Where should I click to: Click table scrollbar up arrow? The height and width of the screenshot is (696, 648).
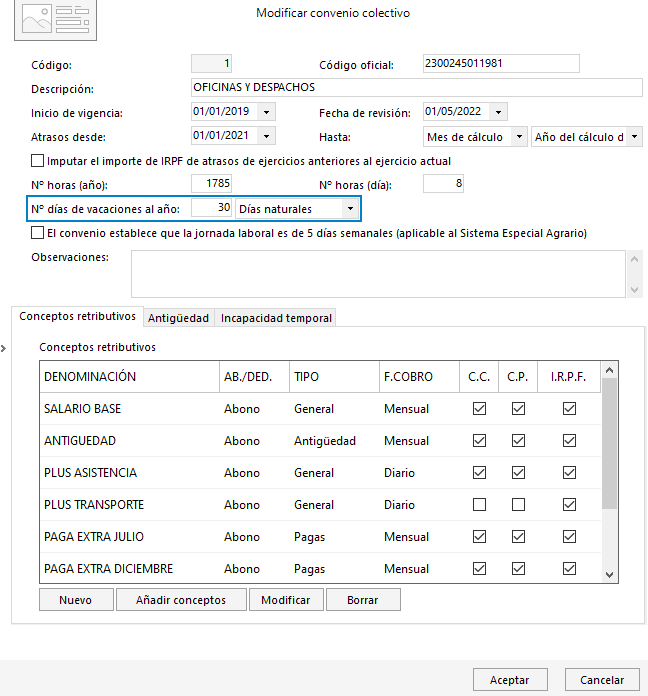(609, 370)
